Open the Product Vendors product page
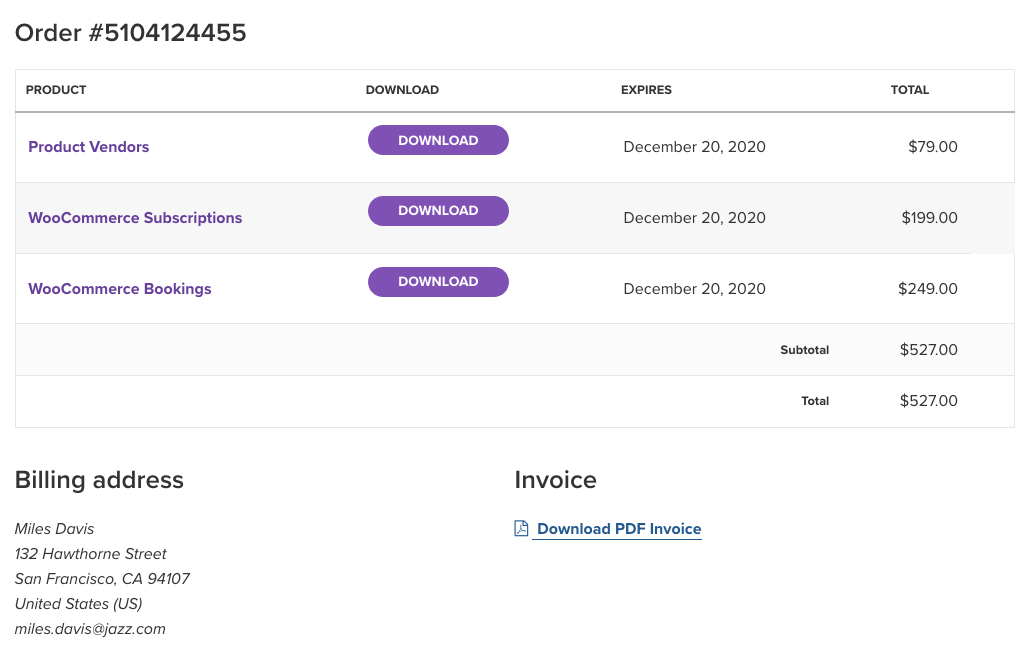This screenshot has width=1032, height=659. (x=88, y=147)
